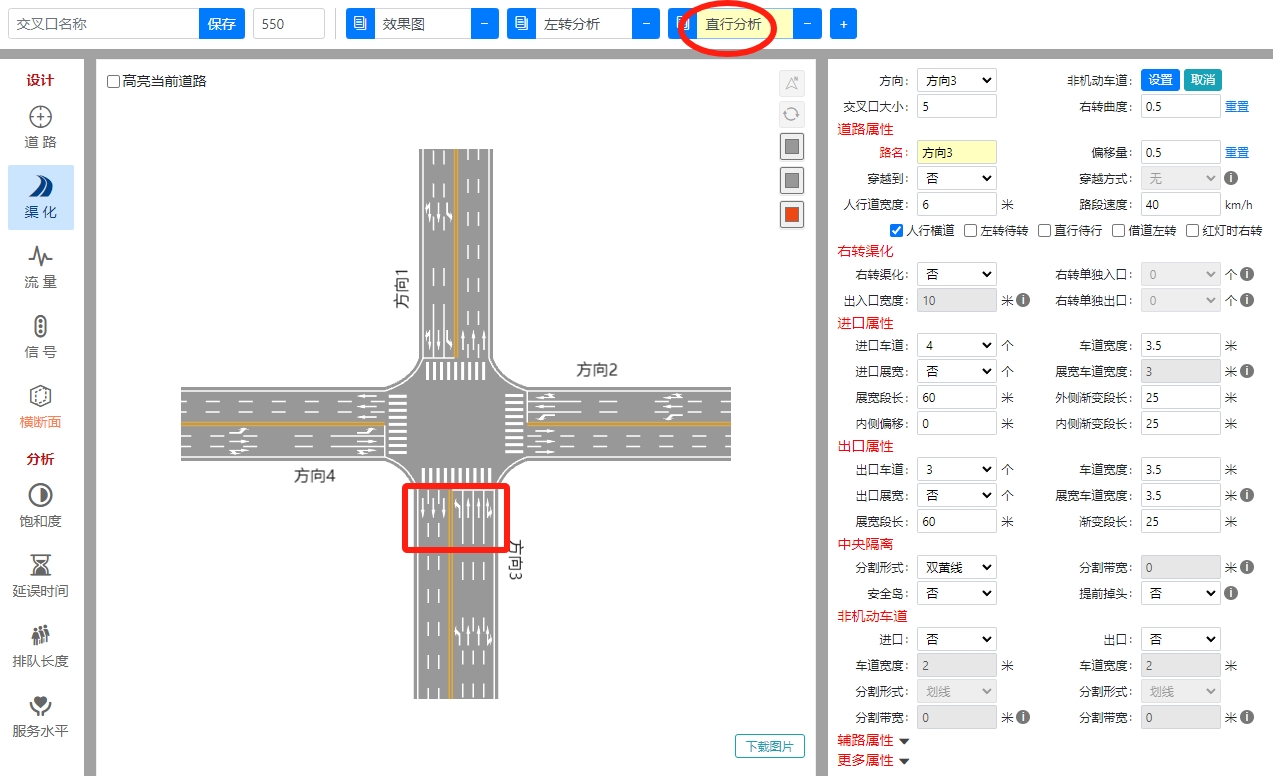Open the 流量 traffic flow section
Viewport: 1273px width, 776px height.
(x=41, y=267)
